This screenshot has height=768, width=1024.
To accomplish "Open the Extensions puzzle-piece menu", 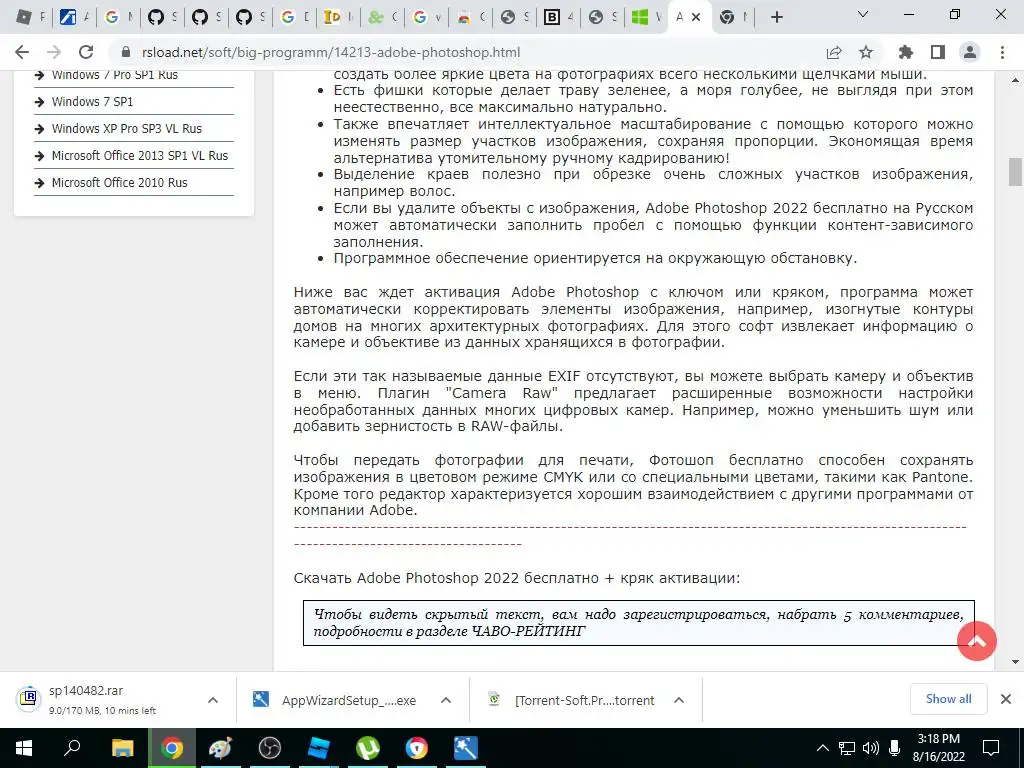I will tap(906, 52).
